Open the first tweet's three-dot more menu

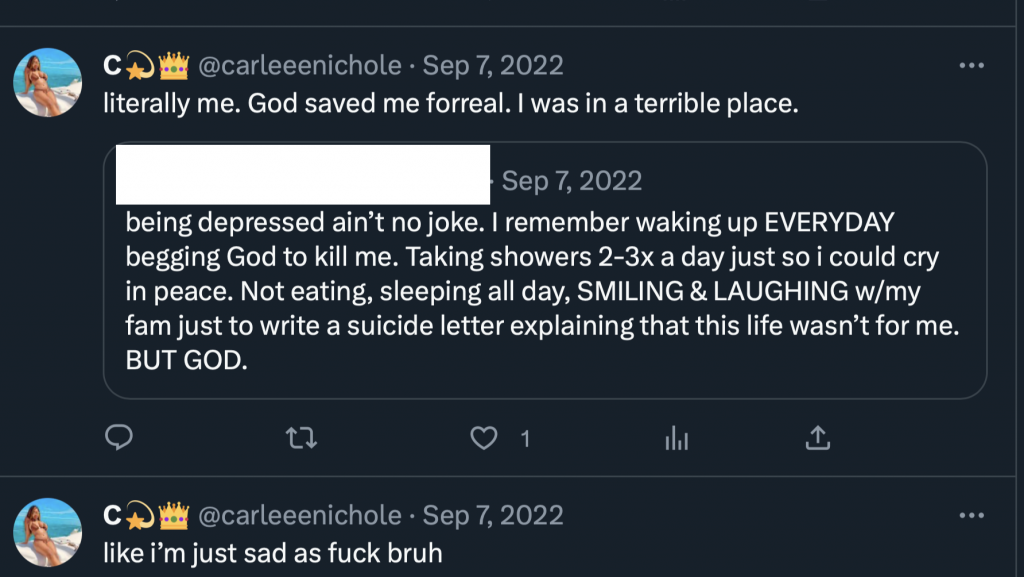(971, 66)
